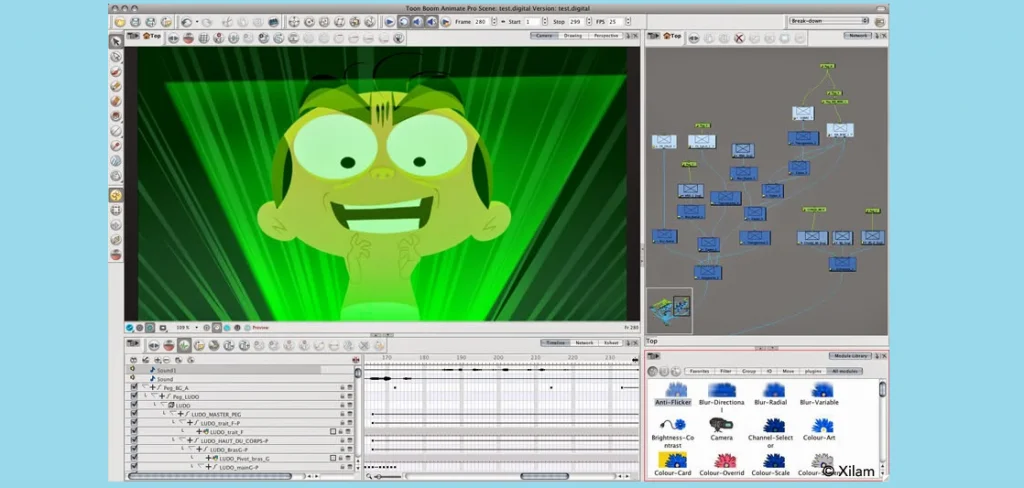Select the Anti-Flicker module
Viewport: 1024px width, 488px height.
[673, 395]
